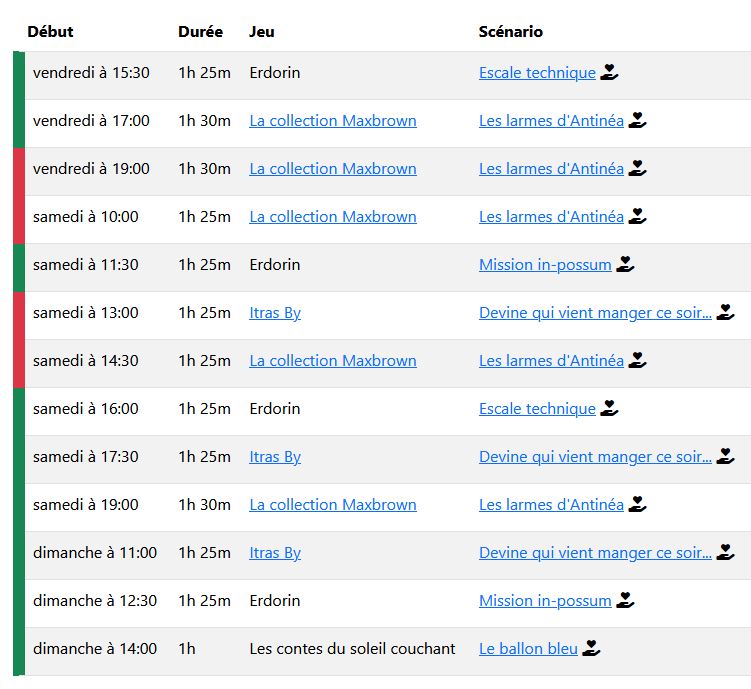Click the Début column header
The width and height of the screenshot is (751, 689).
pos(50,31)
